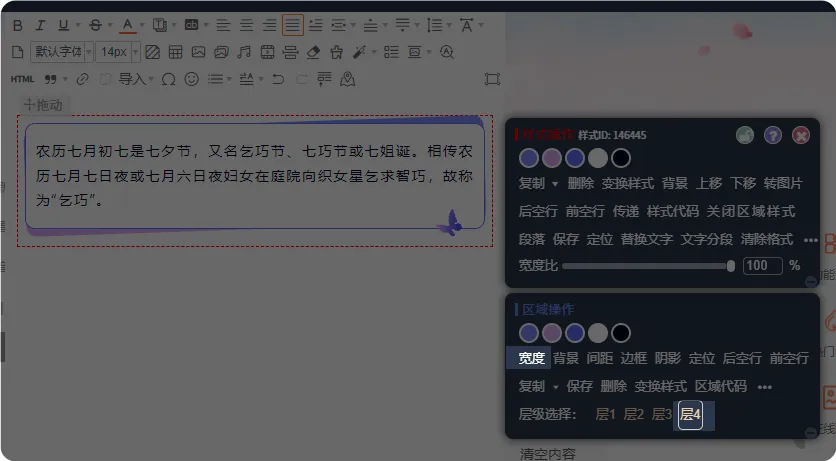Open the 边框 tab
Viewport: 836px width, 461px height.
pyautogui.click(x=633, y=358)
